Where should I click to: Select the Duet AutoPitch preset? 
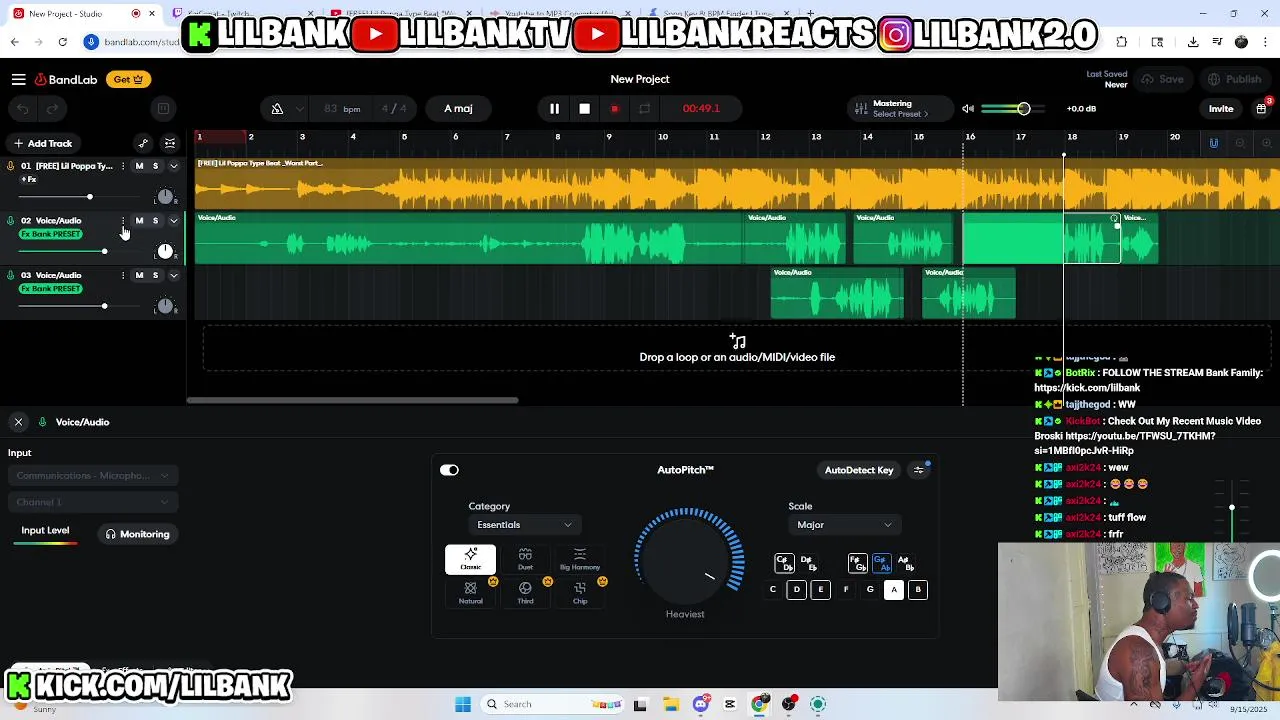coord(525,559)
